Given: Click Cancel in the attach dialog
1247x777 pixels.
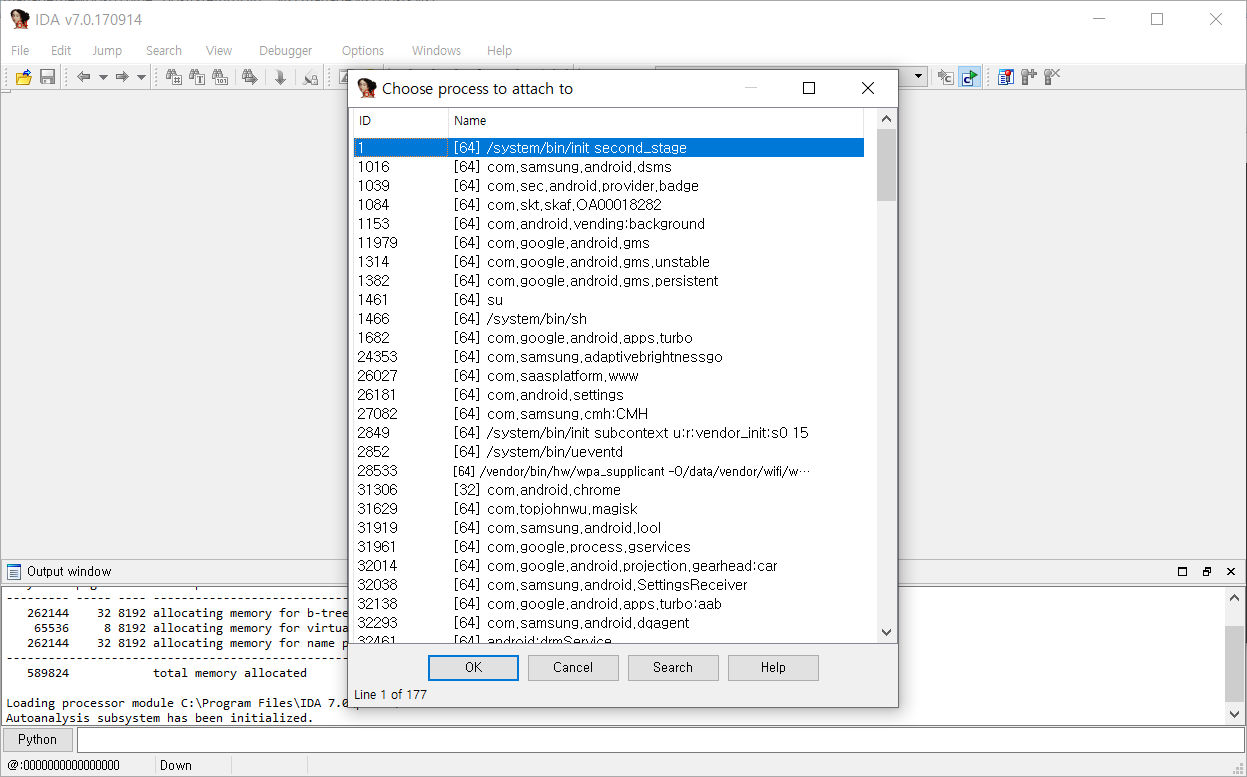Looking at the screenshot, I should tap(573, 668).
